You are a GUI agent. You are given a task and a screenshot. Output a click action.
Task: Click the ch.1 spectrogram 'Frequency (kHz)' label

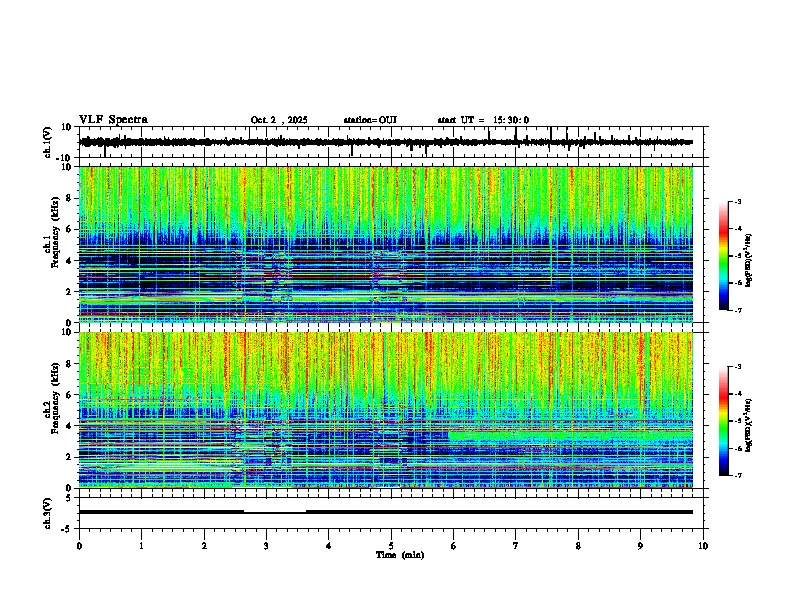55,232
